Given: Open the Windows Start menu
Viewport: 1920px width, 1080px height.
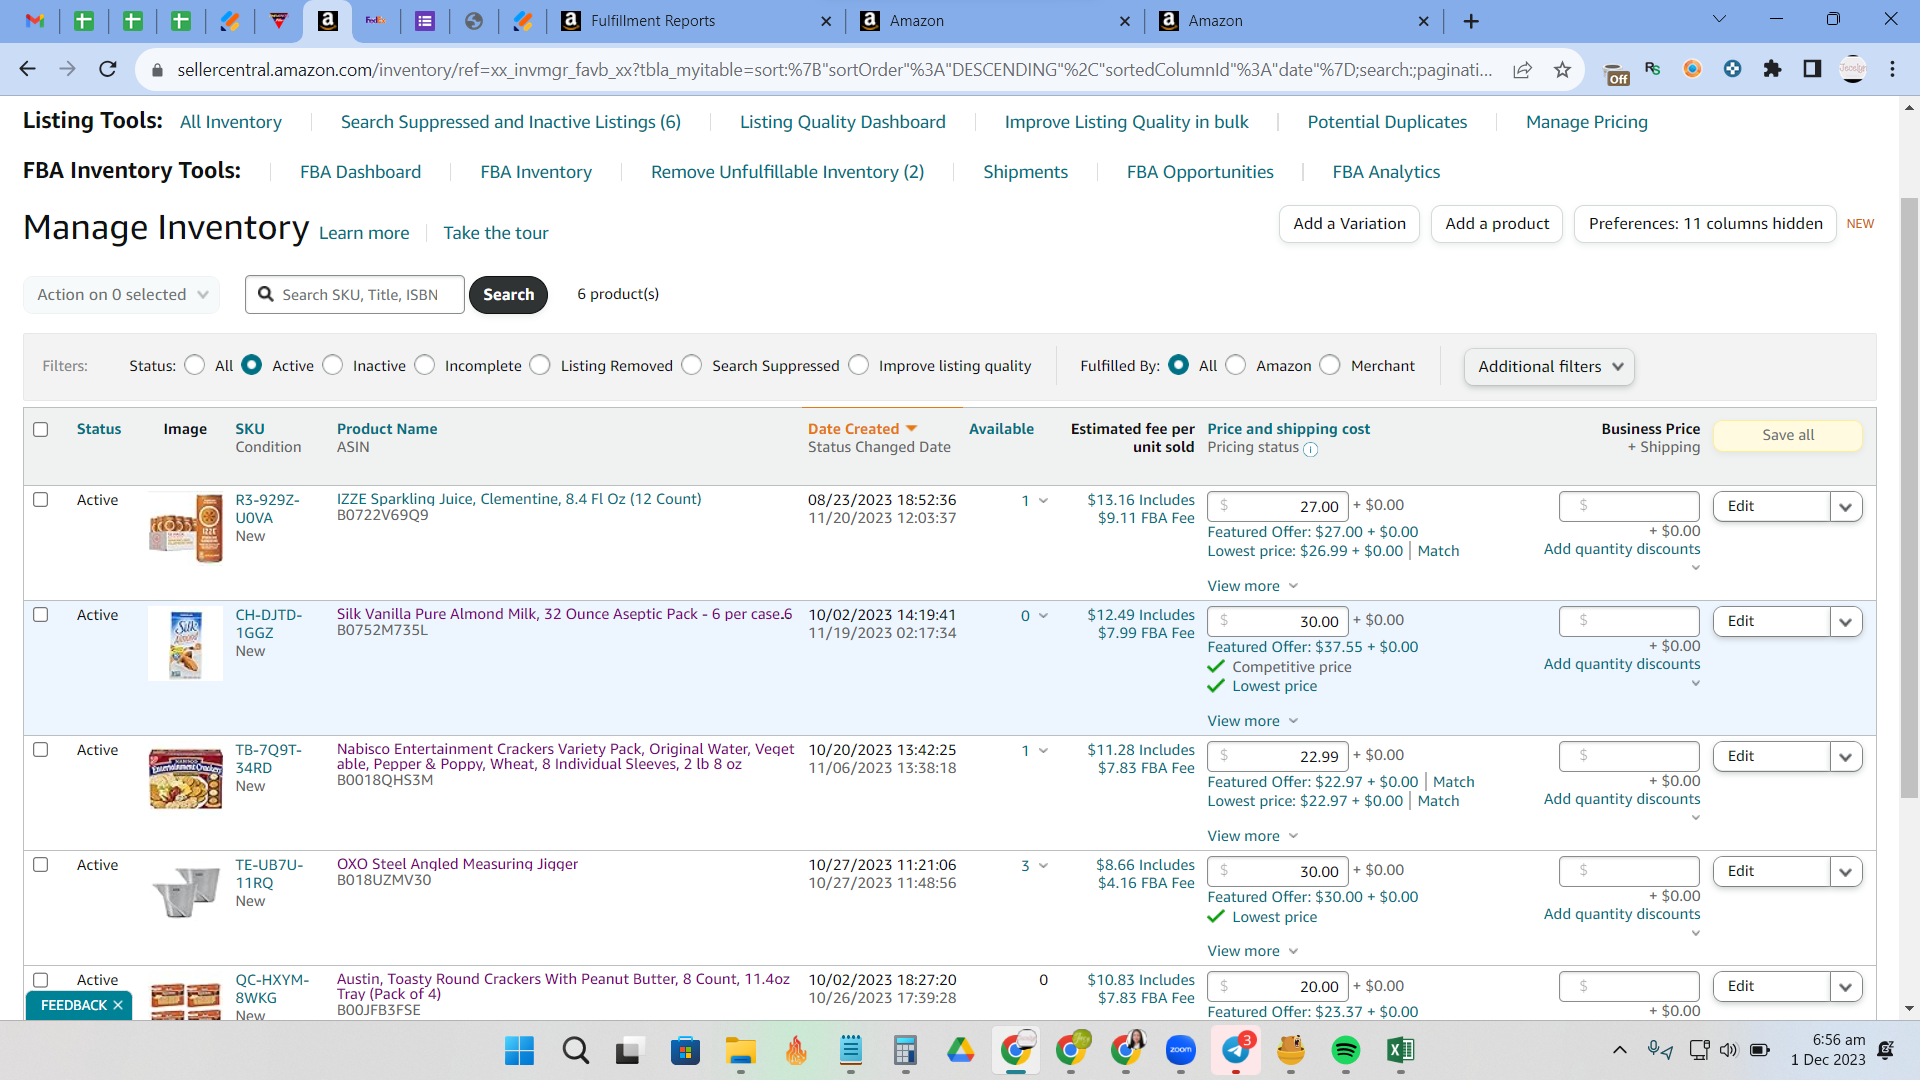Looking at the screenshot, I should (519, 1050).
